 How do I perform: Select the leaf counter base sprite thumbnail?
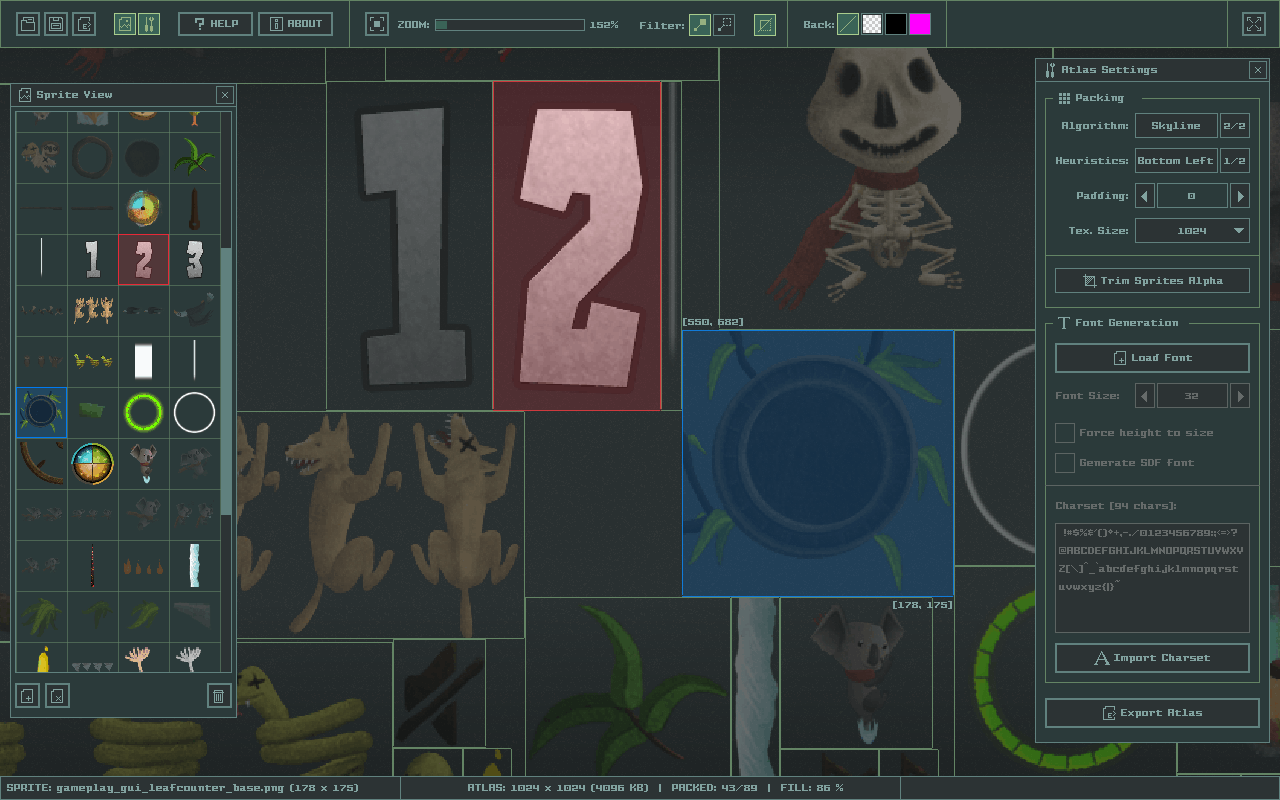[x=42, y=412]
